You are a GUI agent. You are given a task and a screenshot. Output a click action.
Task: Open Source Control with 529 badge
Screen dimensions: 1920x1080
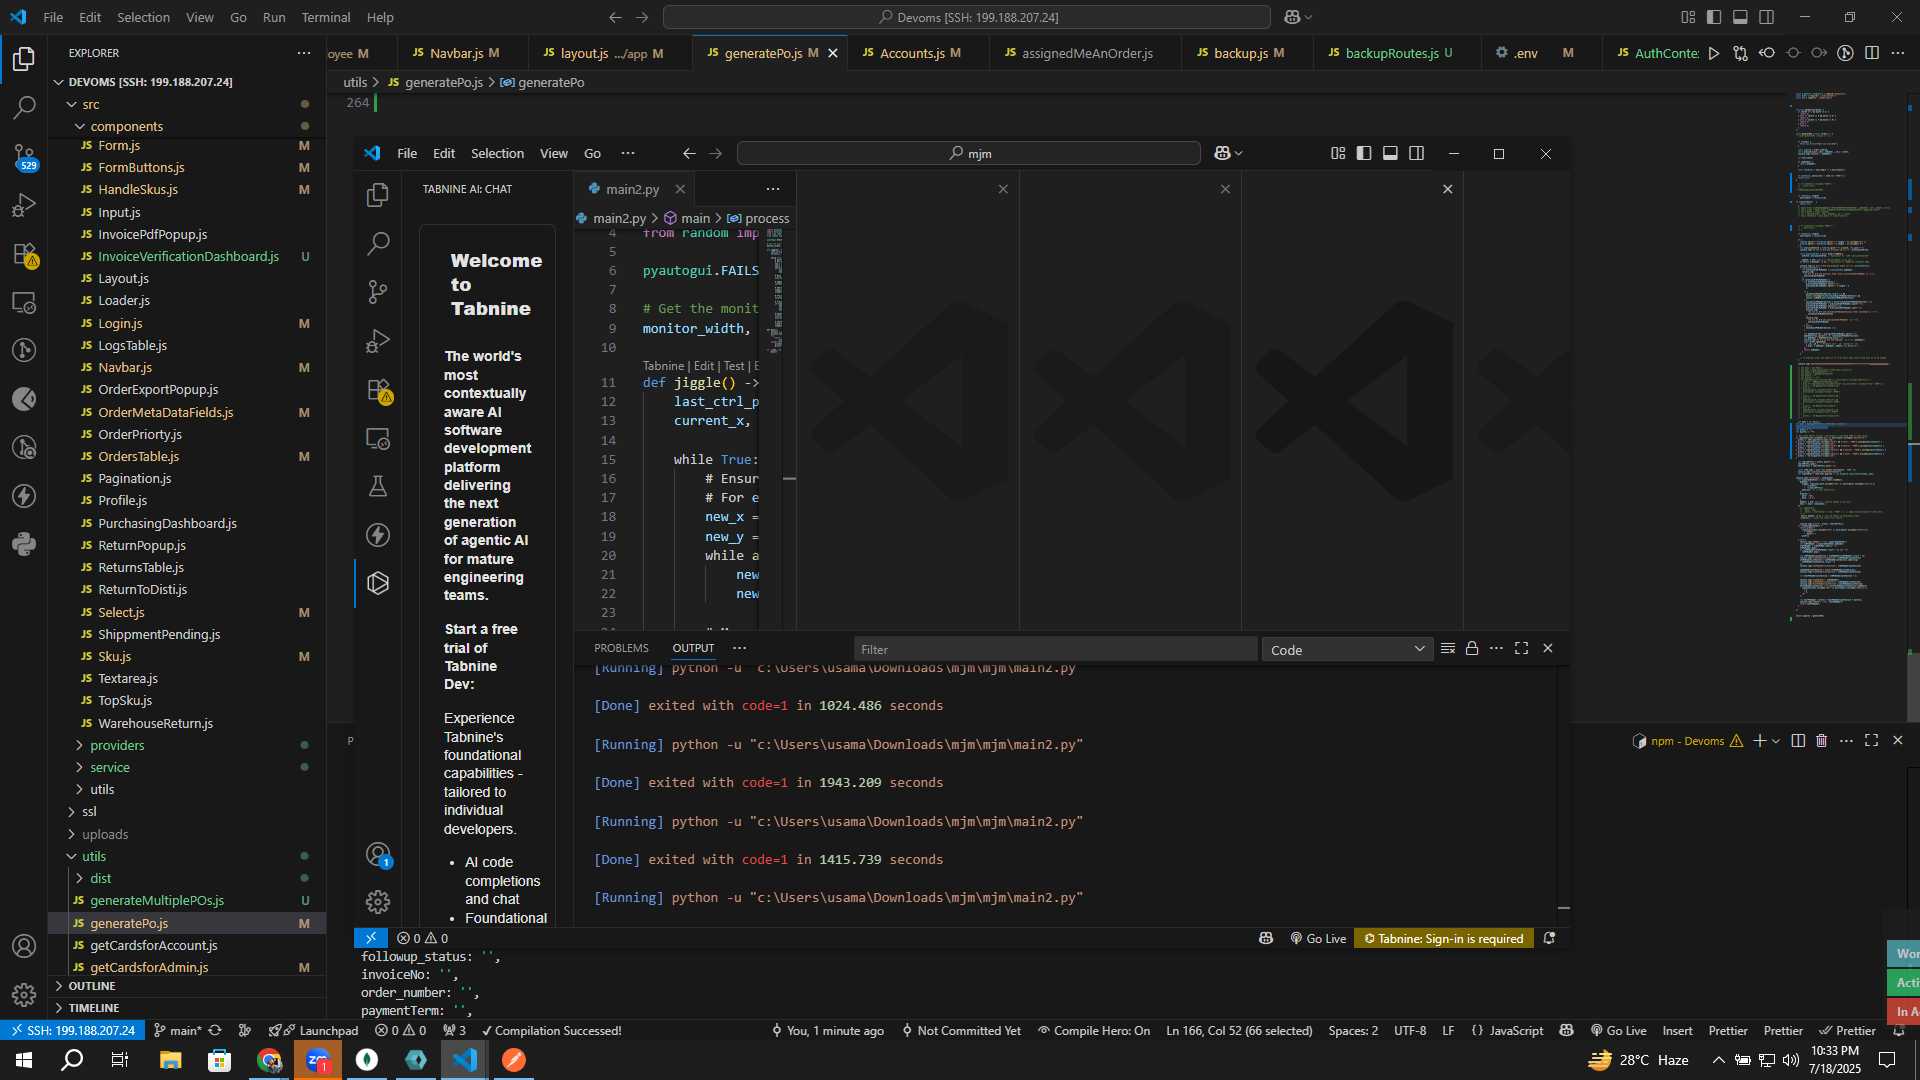pos(24,156)
